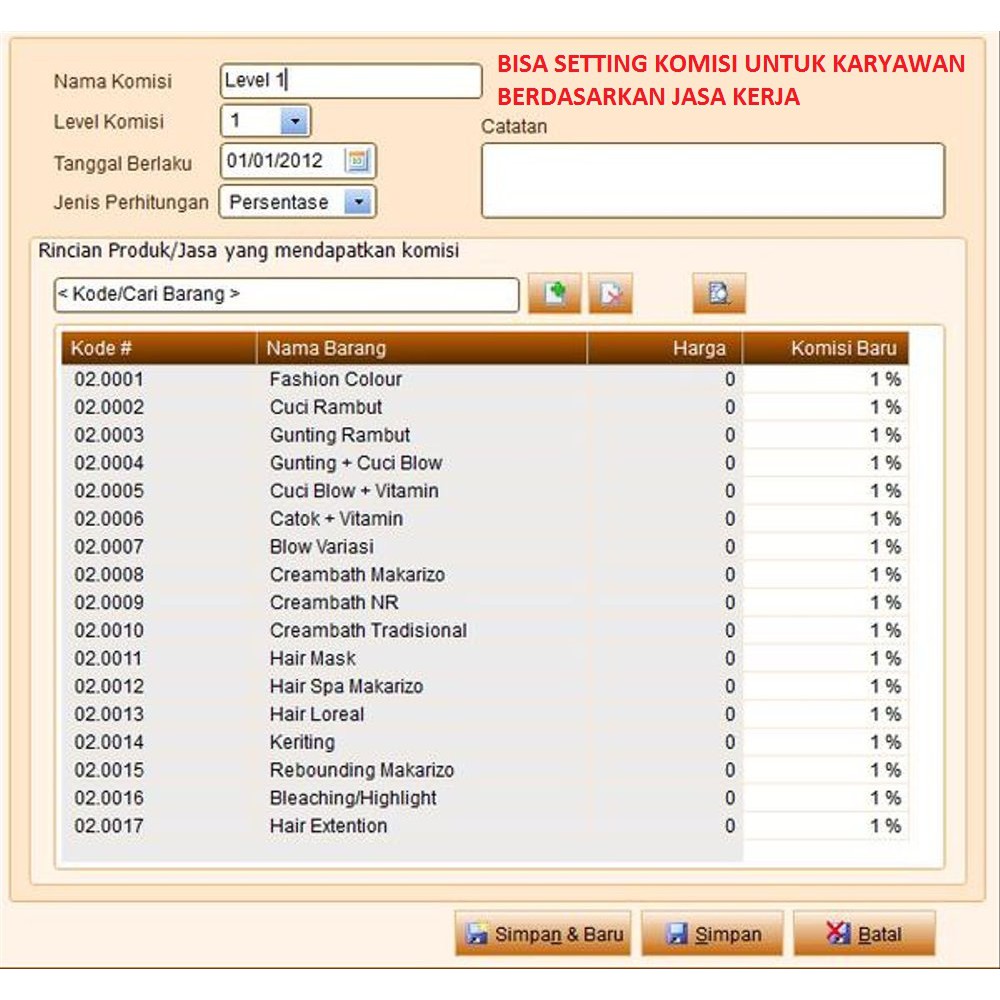This screenshot has height=1000, width=1000.
Task: Open the calendar picker for Tanggal Berlaku
Action: pos(357,161)
